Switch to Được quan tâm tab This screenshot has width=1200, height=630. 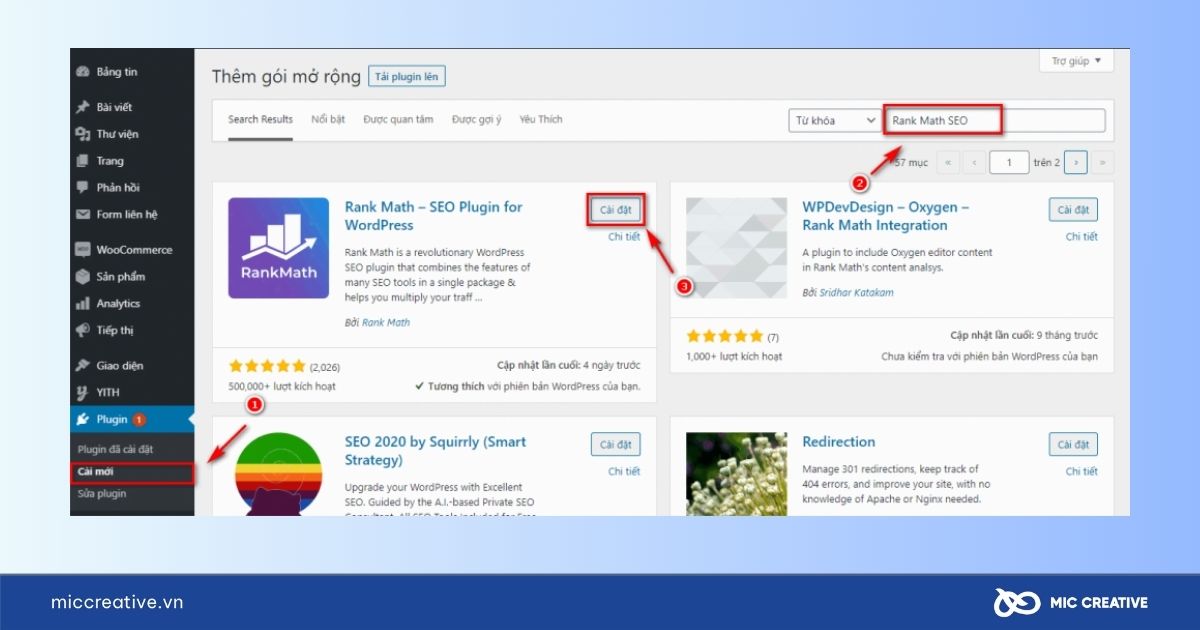click(398, 120)
